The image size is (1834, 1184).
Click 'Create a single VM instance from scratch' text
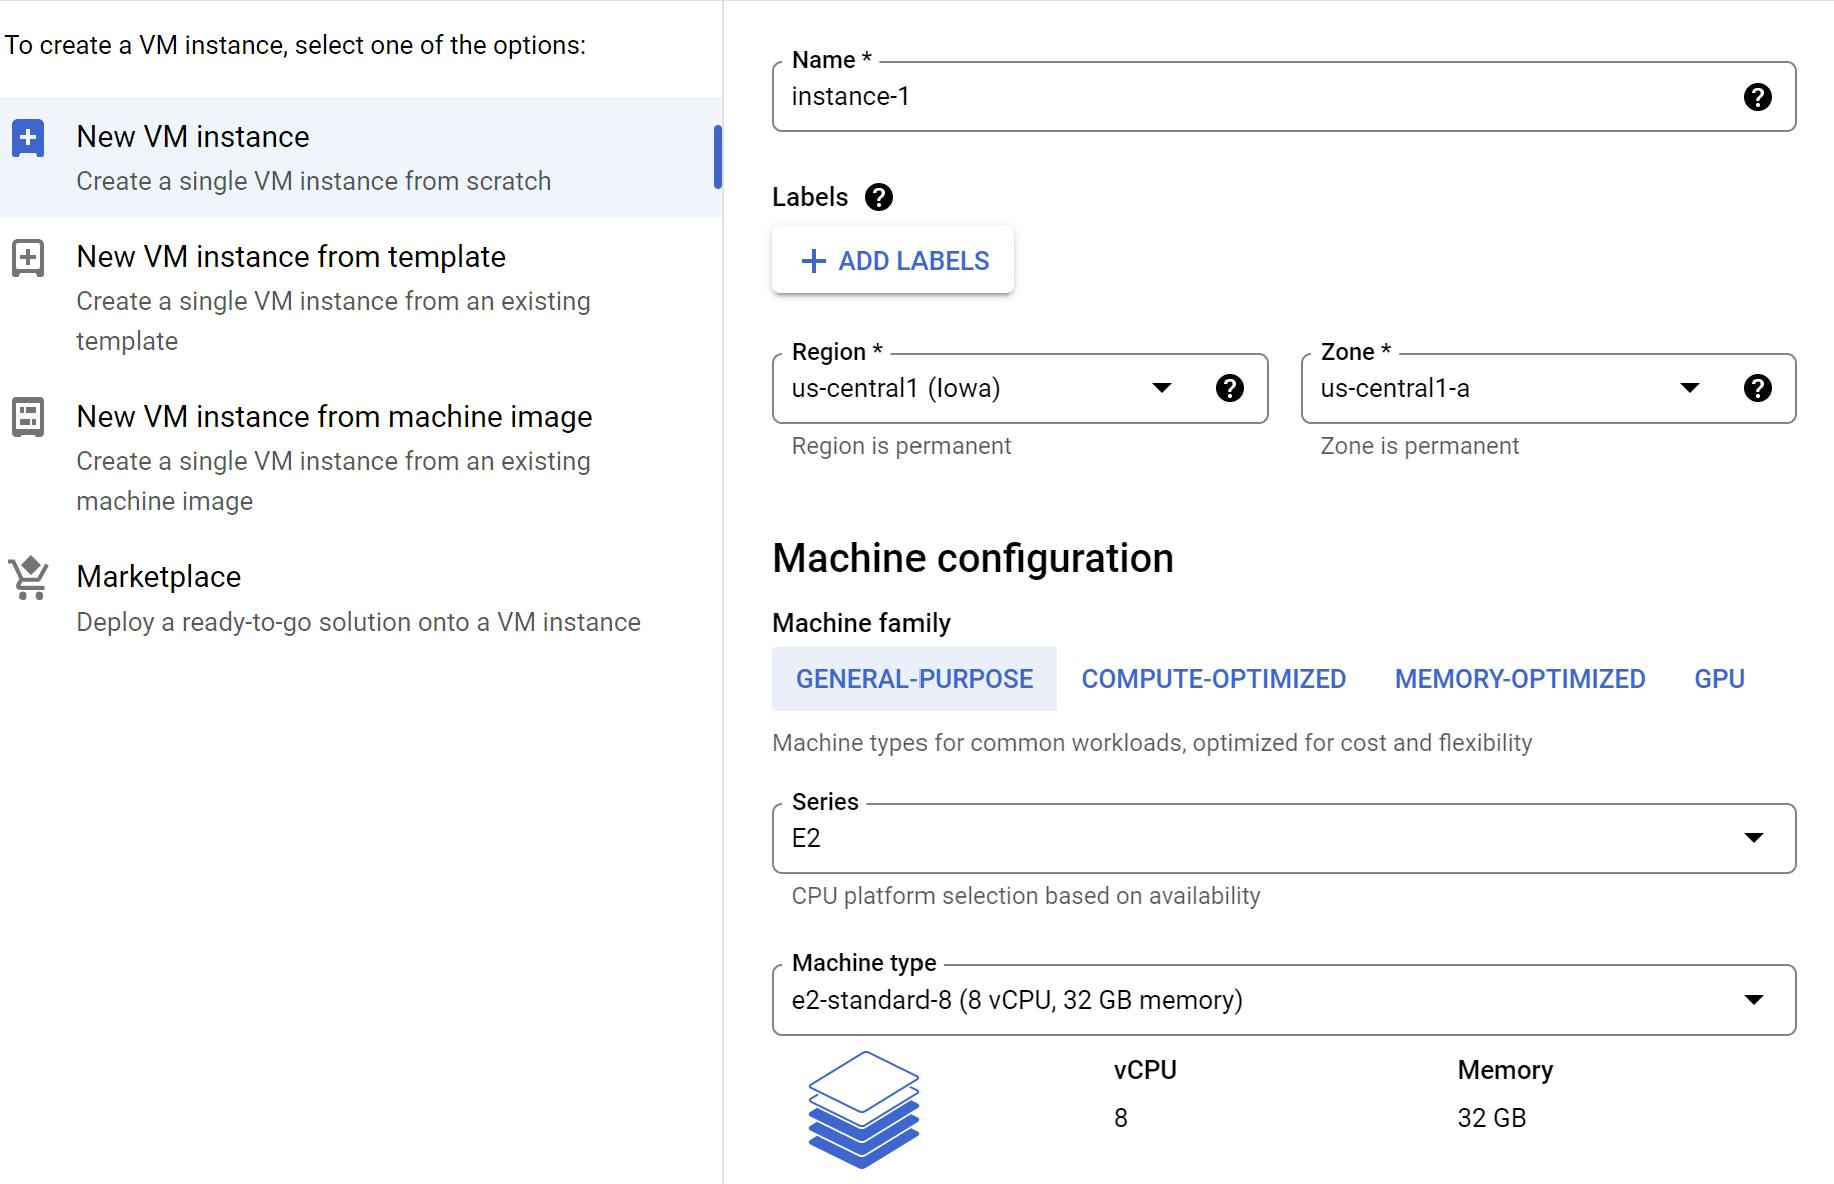pyautogui.click(x=313, y=181)
